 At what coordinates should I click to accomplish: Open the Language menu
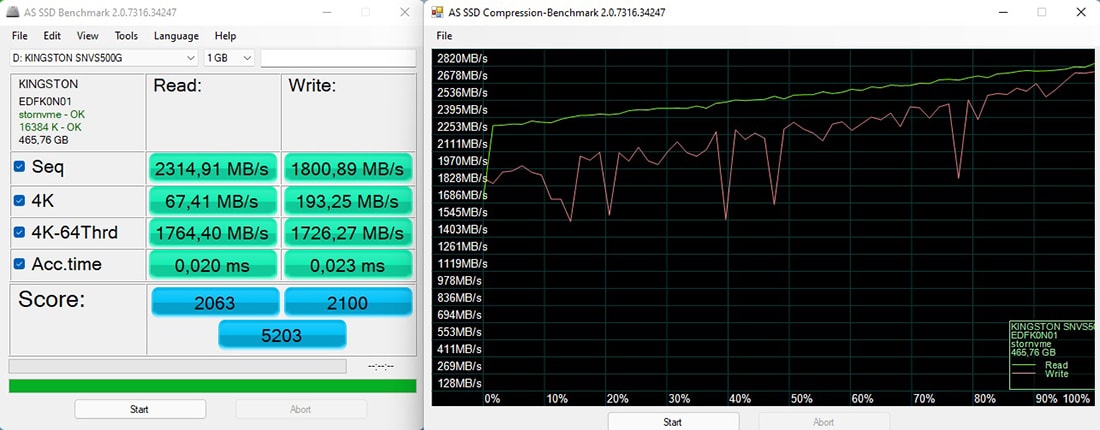(176, 36)
